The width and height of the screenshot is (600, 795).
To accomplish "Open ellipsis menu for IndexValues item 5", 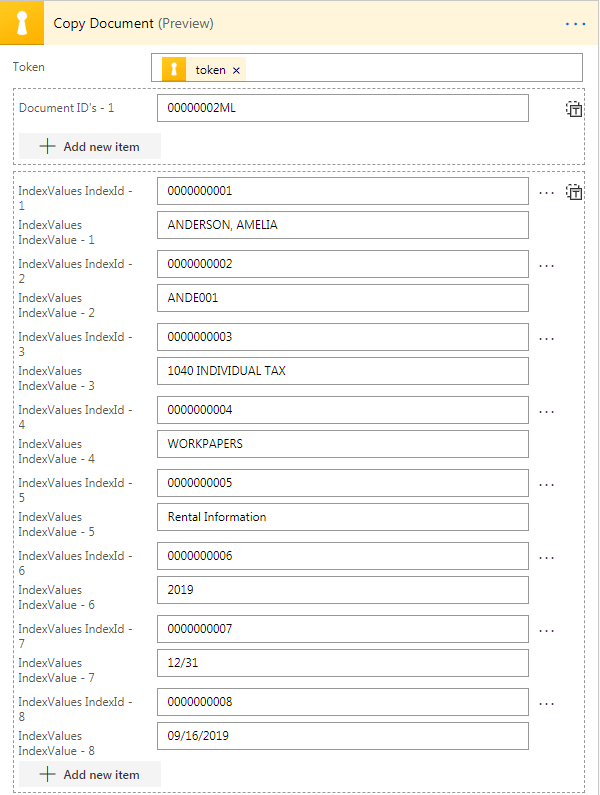I will (x=546, y=484).
